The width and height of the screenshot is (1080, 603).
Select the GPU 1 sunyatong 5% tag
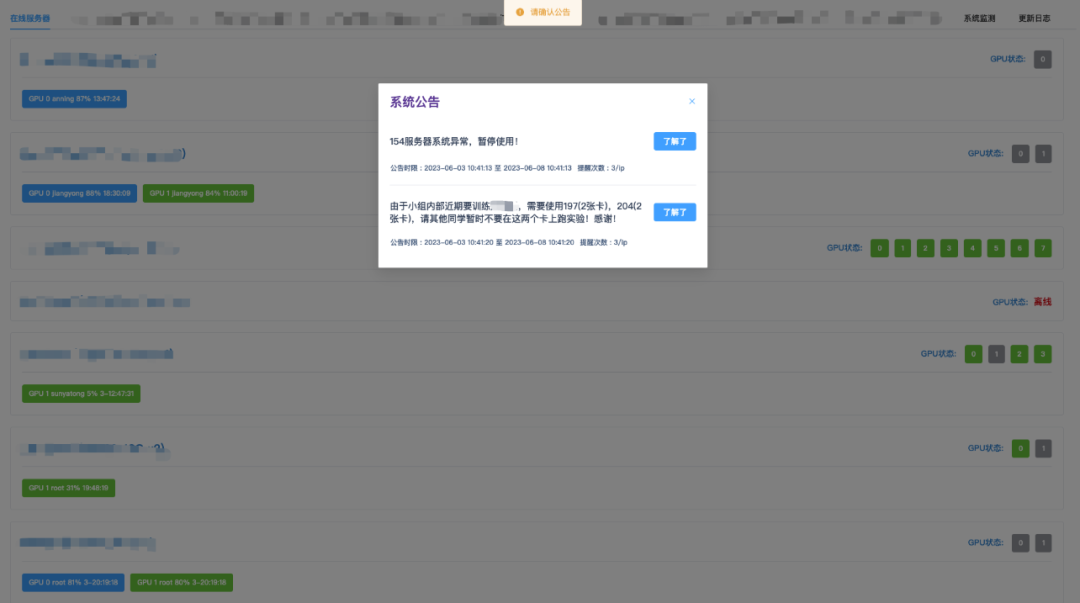81,394
